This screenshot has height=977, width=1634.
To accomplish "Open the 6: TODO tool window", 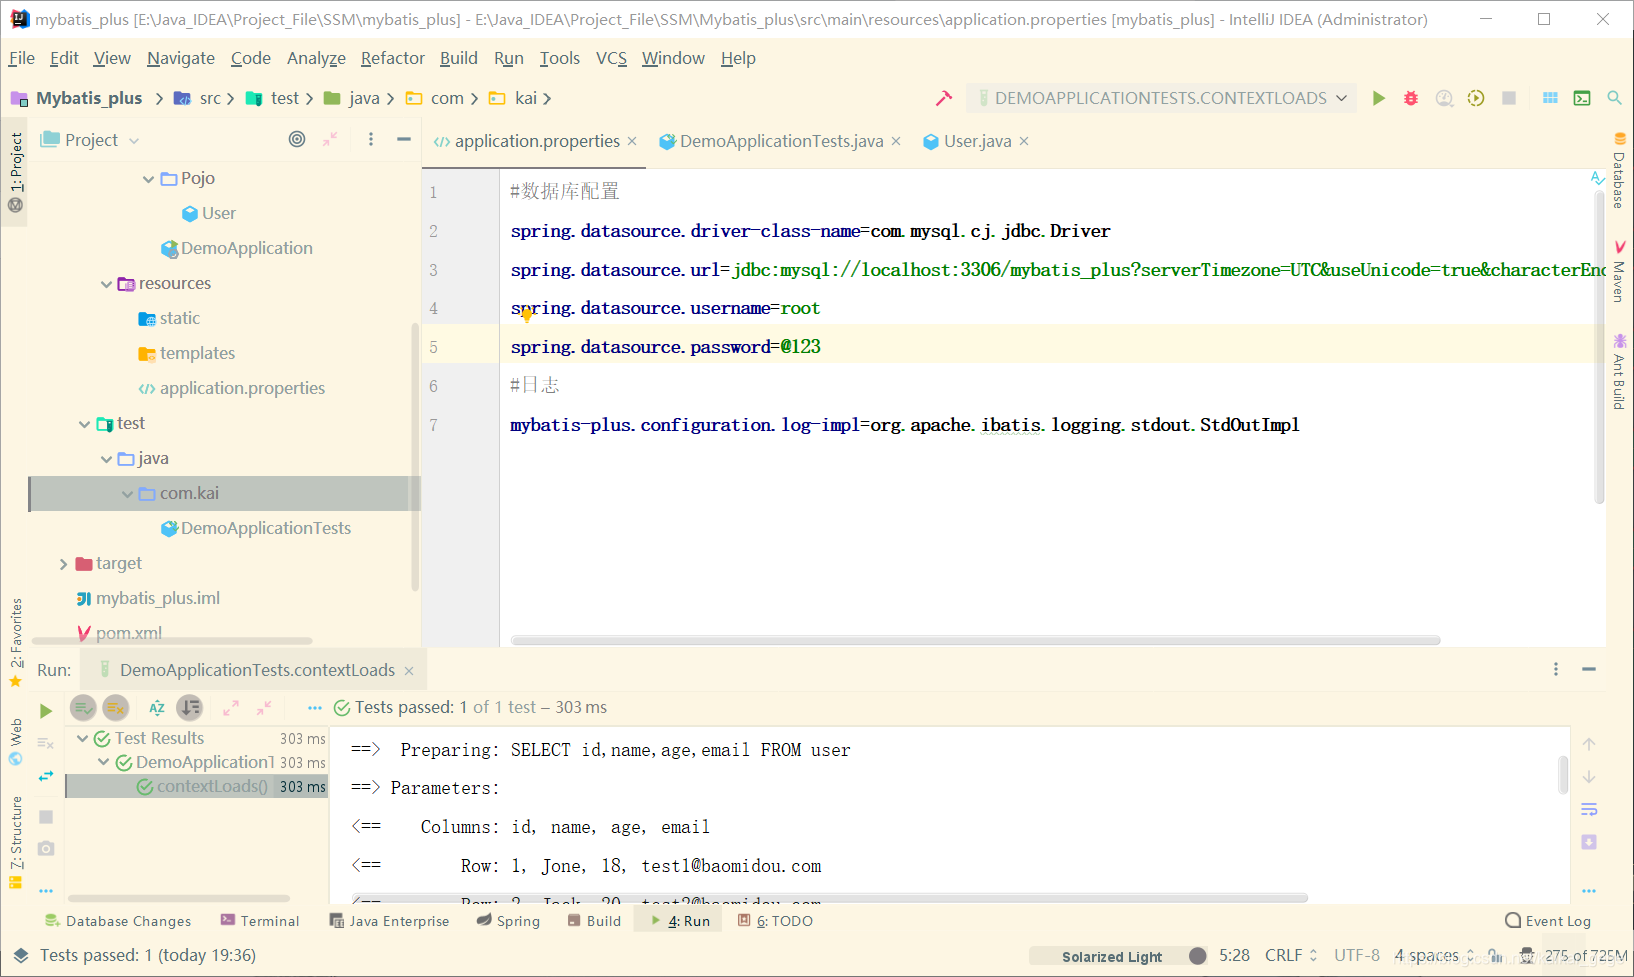I will coord(775,921).
